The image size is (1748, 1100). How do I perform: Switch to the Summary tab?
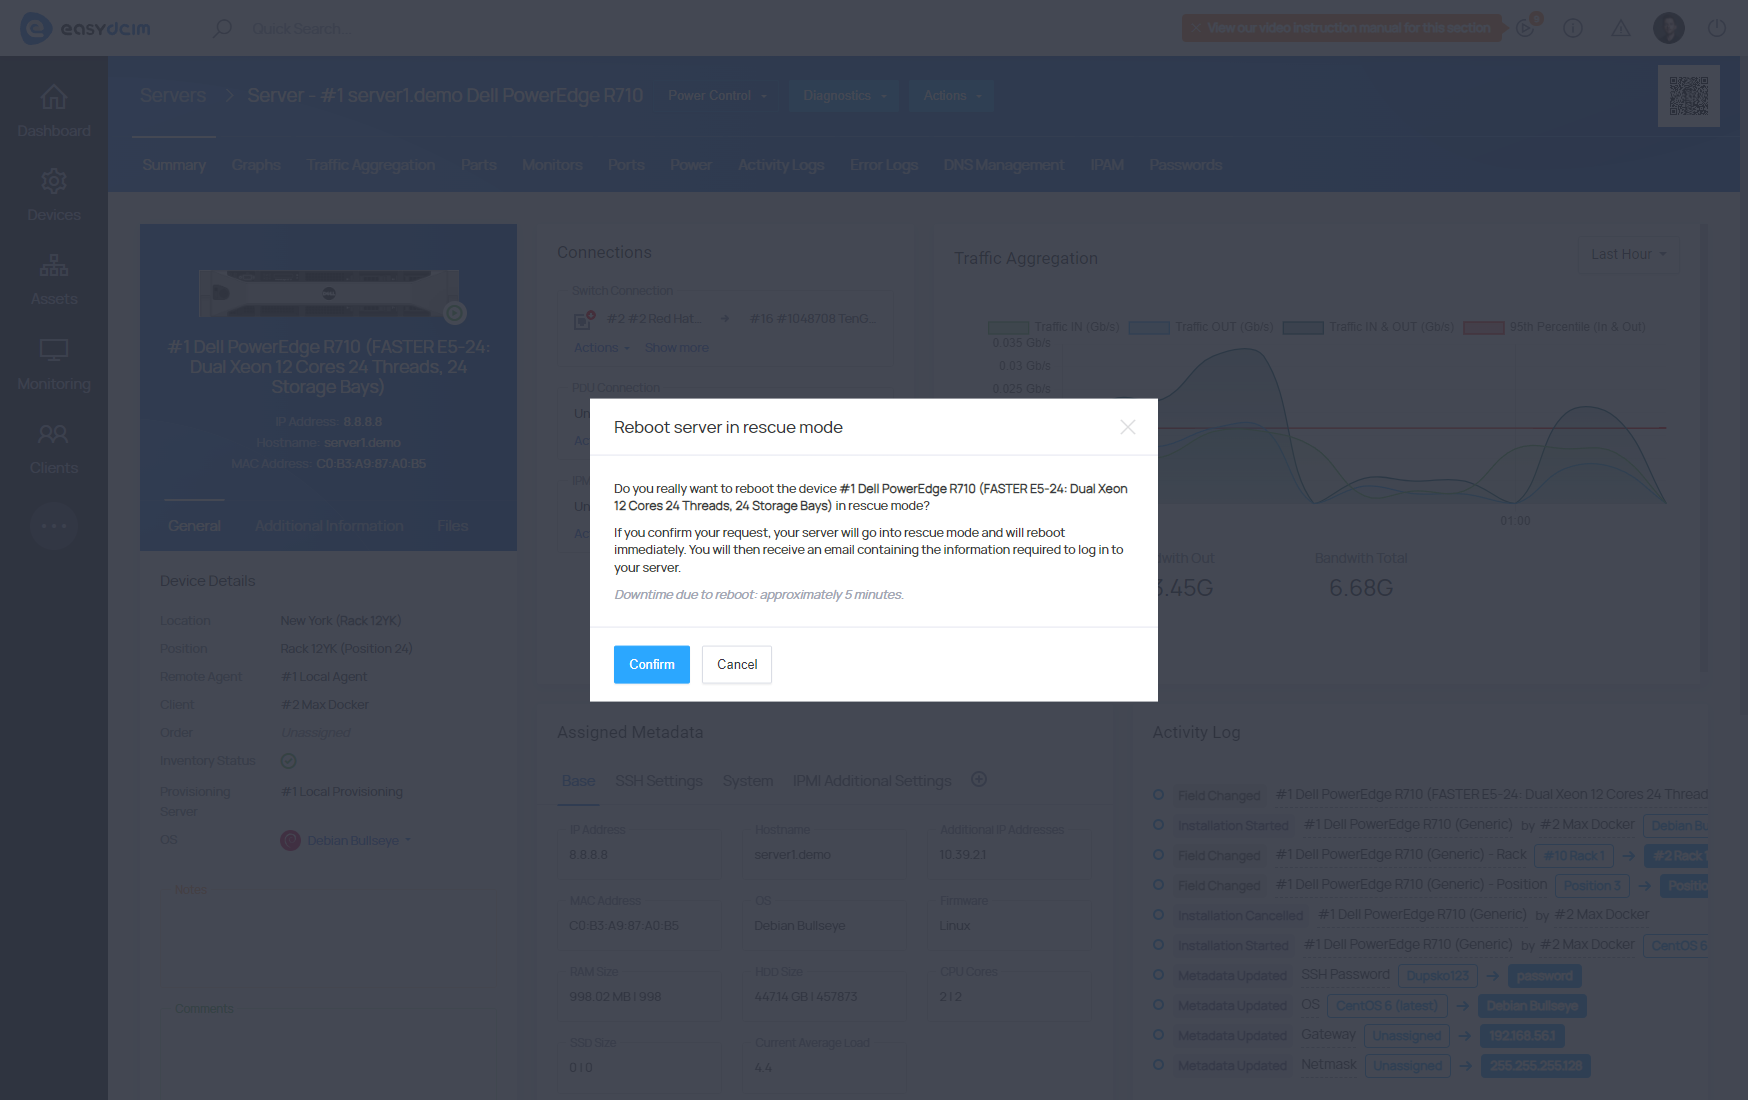pyautogui.click(x=174, y=165)
